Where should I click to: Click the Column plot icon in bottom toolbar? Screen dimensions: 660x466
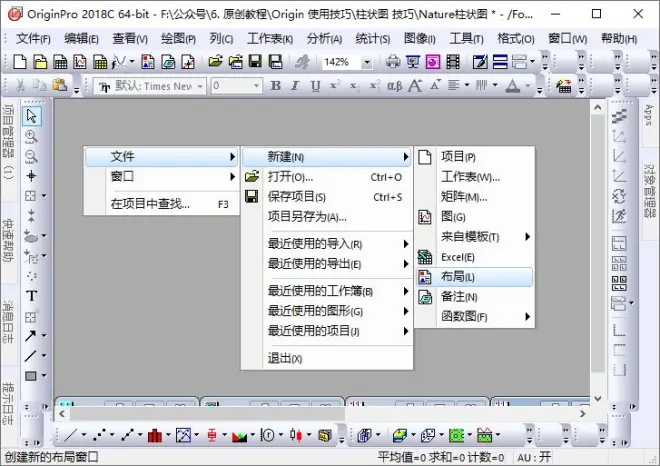click(155, 435)
